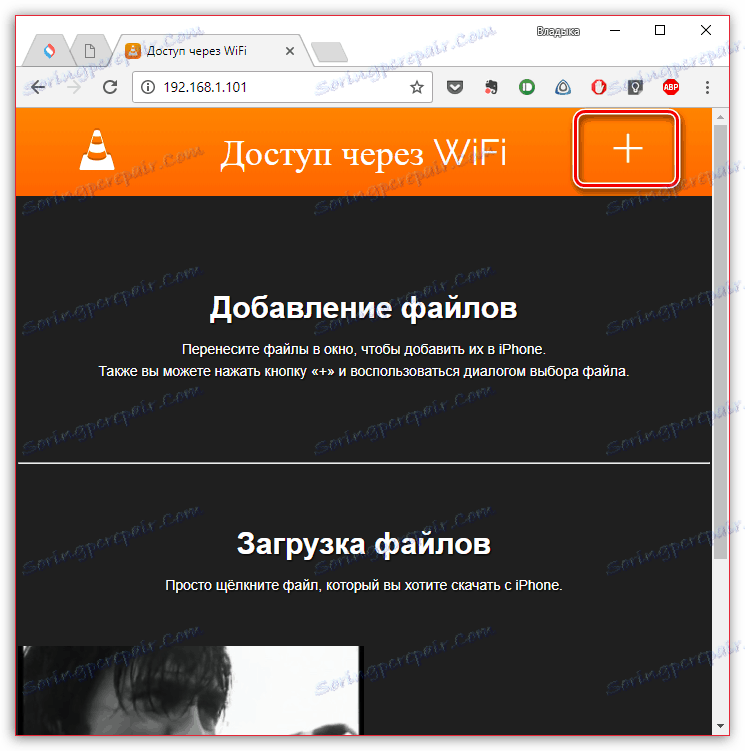Image resolution: width=745 pixels, height=751 pixels.
Task: Maximize the browser window
Action: (x=660, y=30)
